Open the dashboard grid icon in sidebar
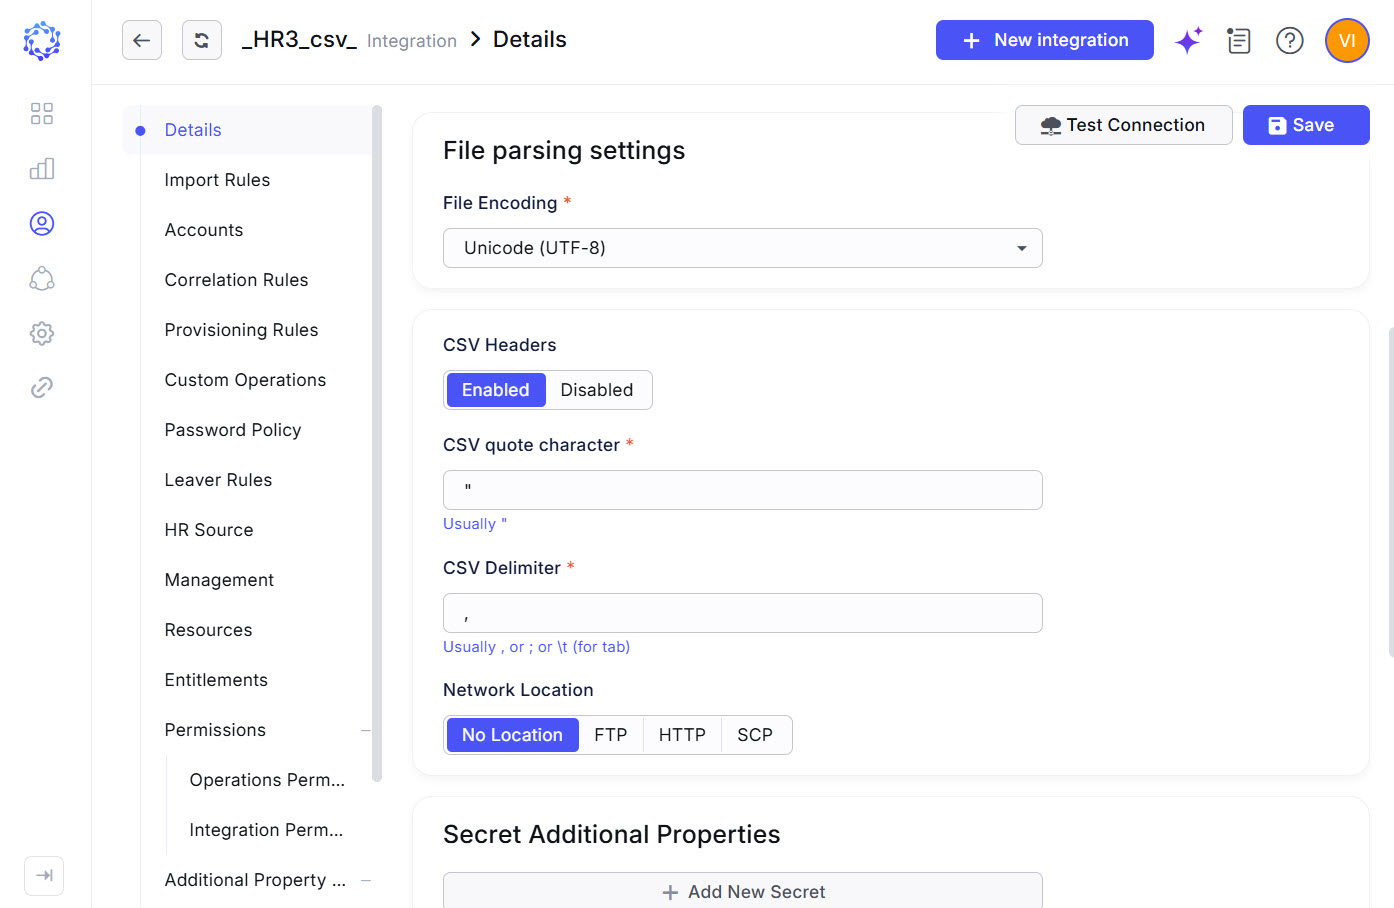Screen dimensions: 1394x908 point(42,113)
